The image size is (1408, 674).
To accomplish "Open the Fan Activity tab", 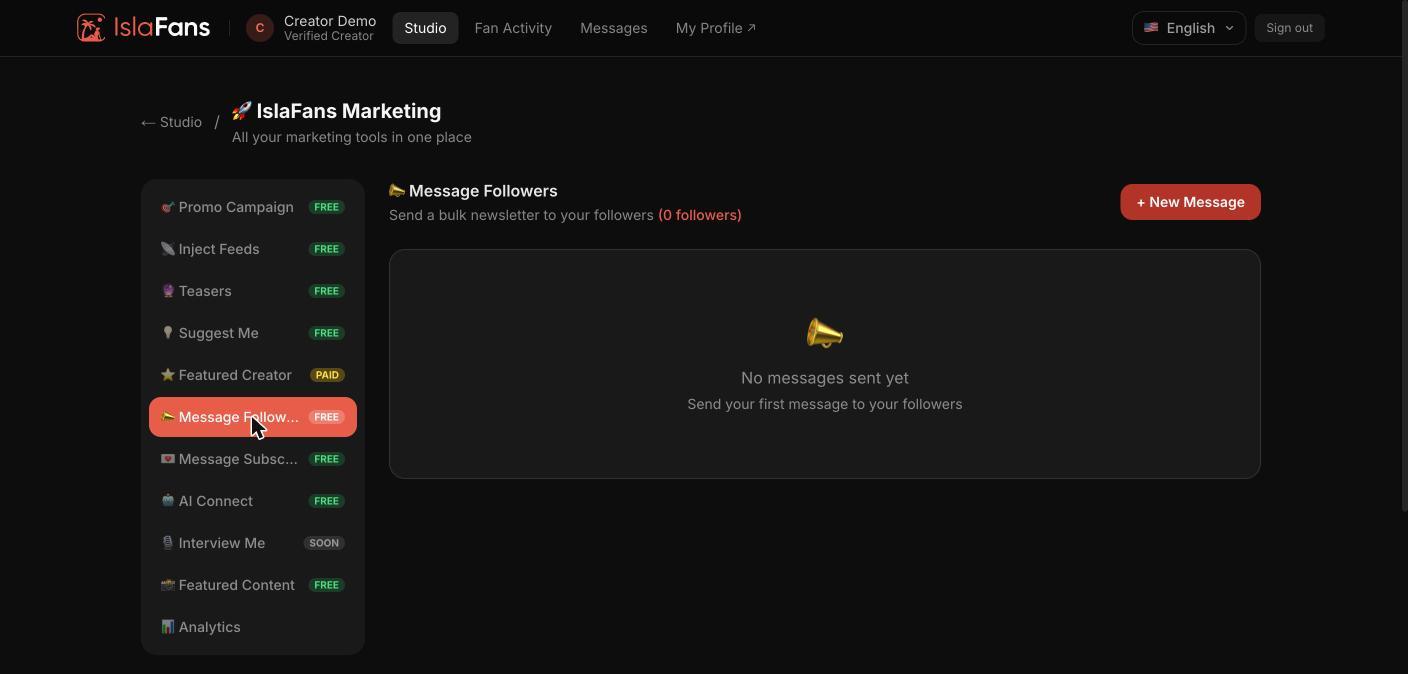I will coord(513,28).
